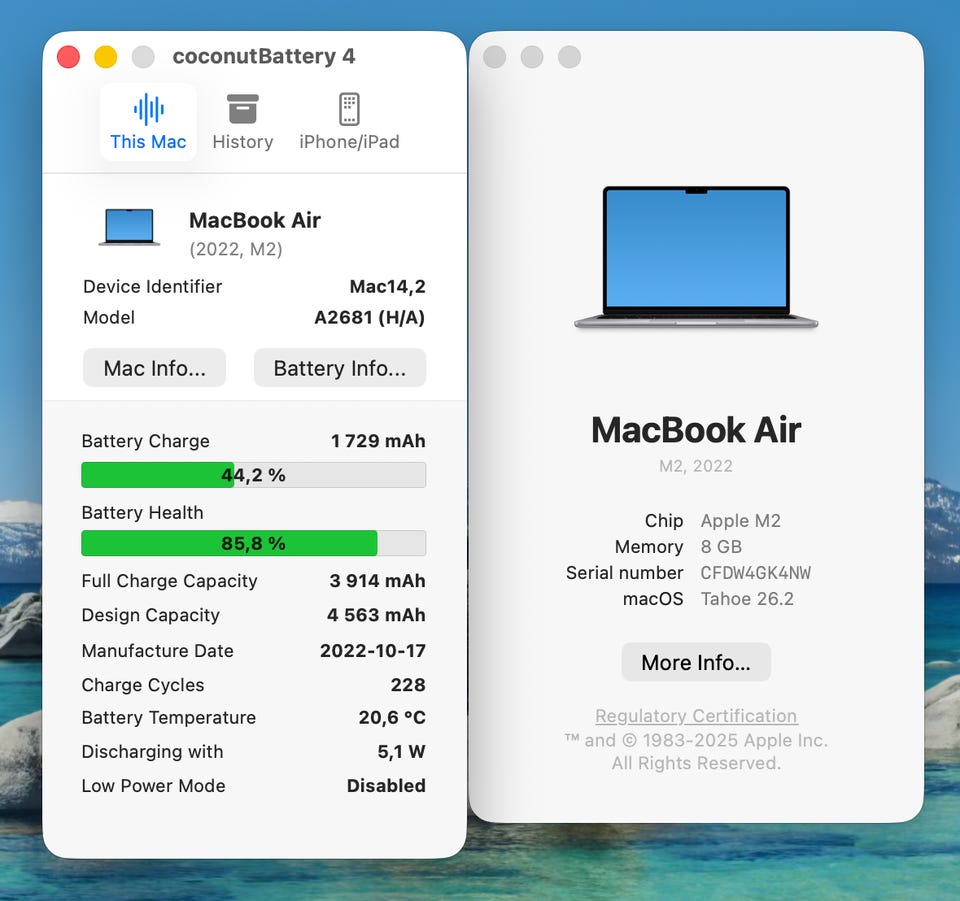The height and width of the screenshot is (901, 960).
Task: Click the Charge Cycles label
Action: coord(143,684)
